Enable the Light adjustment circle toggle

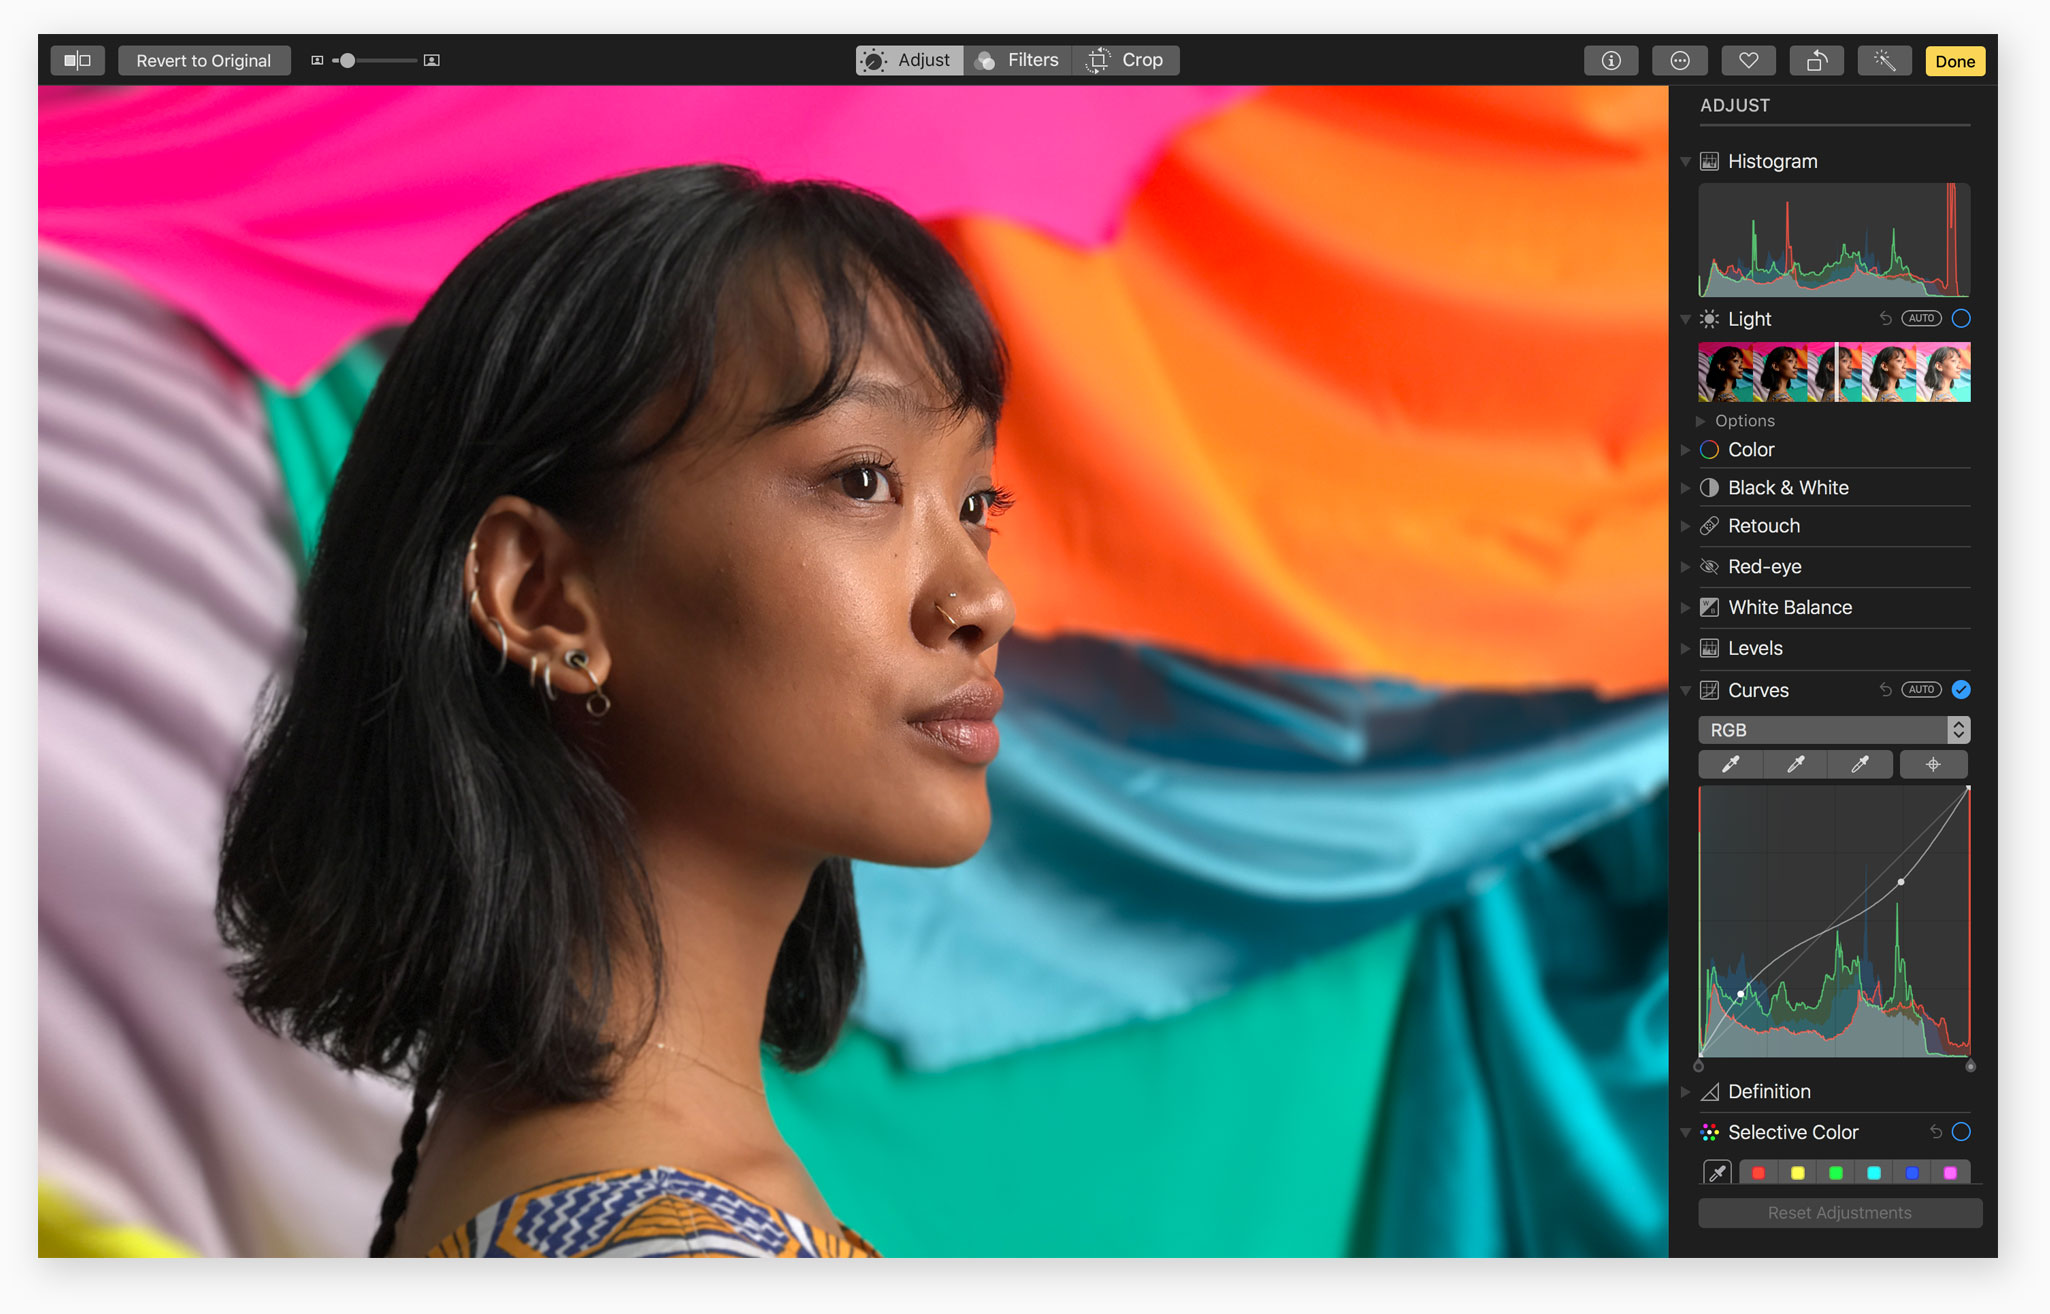click(1961, 319)
